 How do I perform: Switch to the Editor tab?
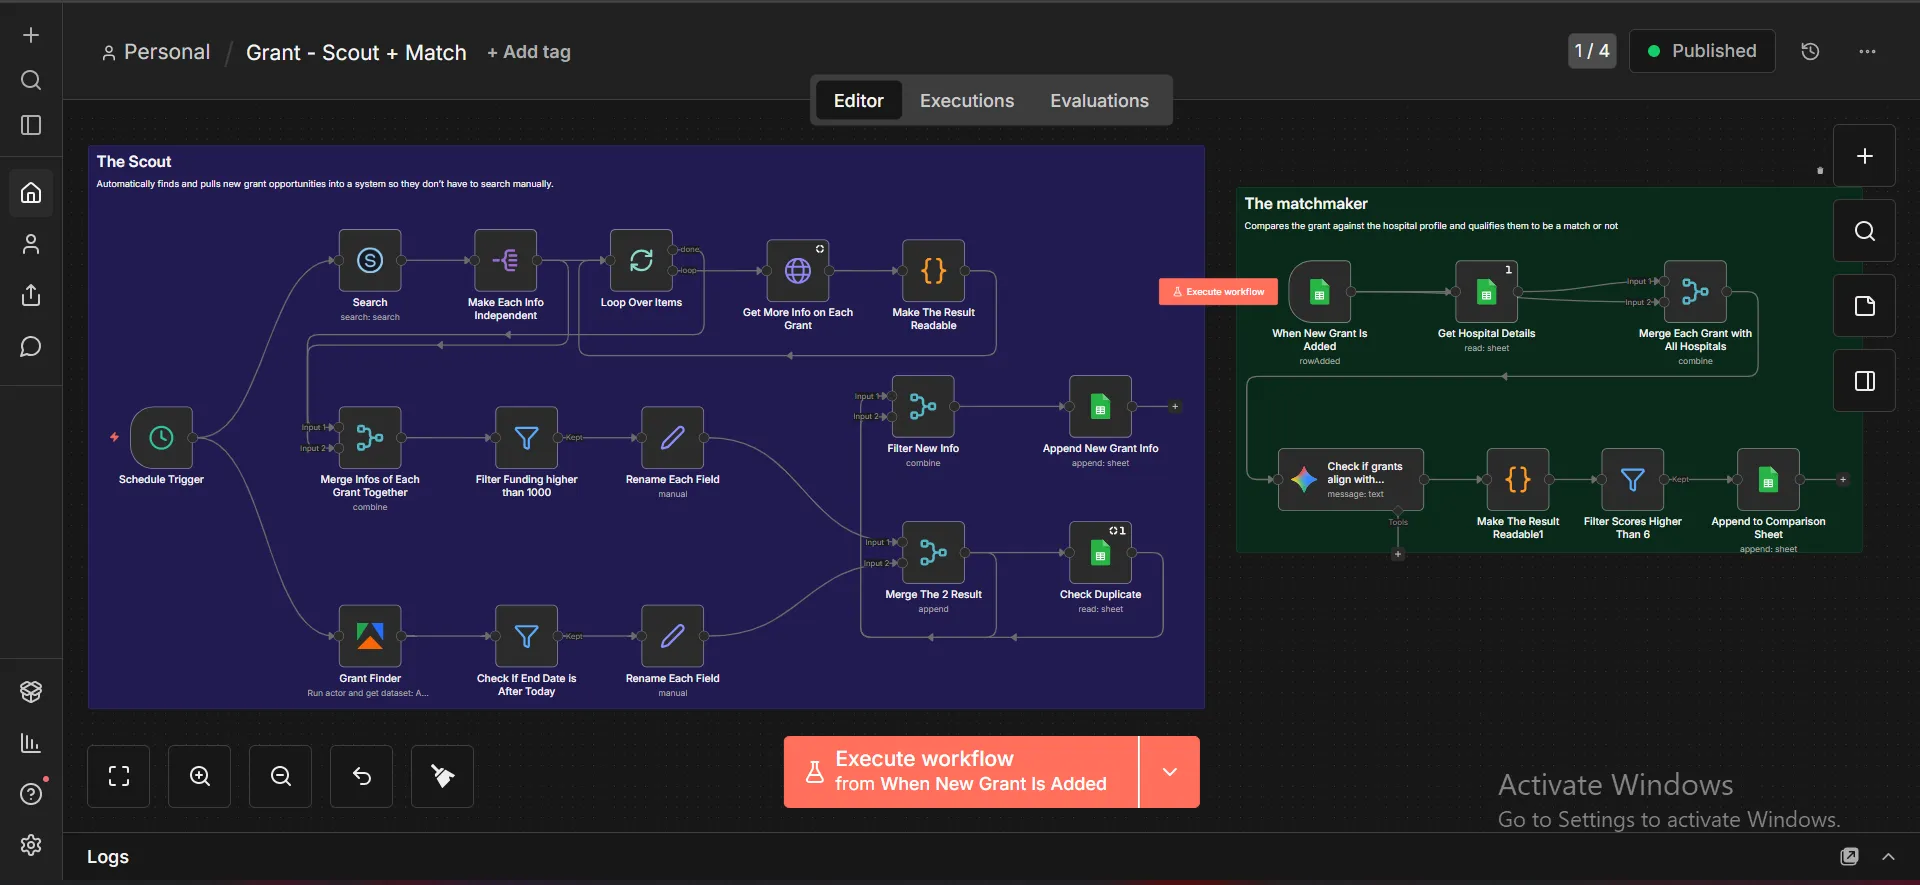point(859,100)
